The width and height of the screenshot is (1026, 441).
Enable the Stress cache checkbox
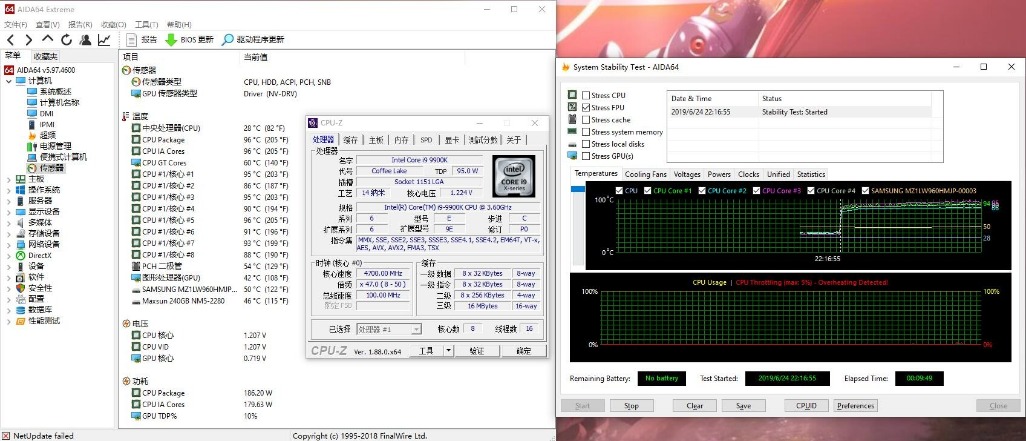pyautogui.click(x=586, y=120)
